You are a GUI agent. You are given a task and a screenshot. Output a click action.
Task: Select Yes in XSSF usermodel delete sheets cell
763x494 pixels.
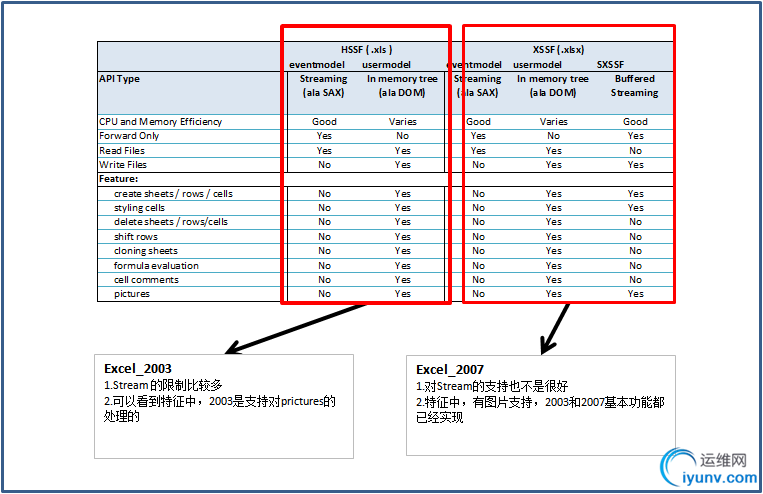553,222
